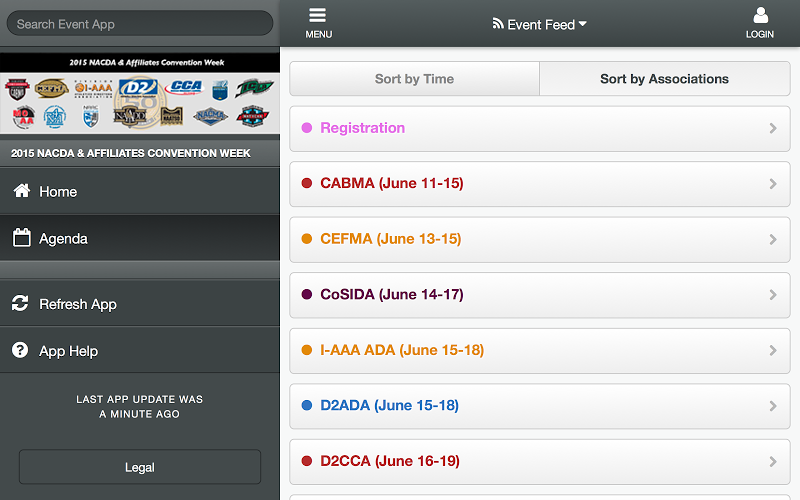Open D2ADA (June 15-18) text
The image size is (800, 500).
tap(389, 405)
